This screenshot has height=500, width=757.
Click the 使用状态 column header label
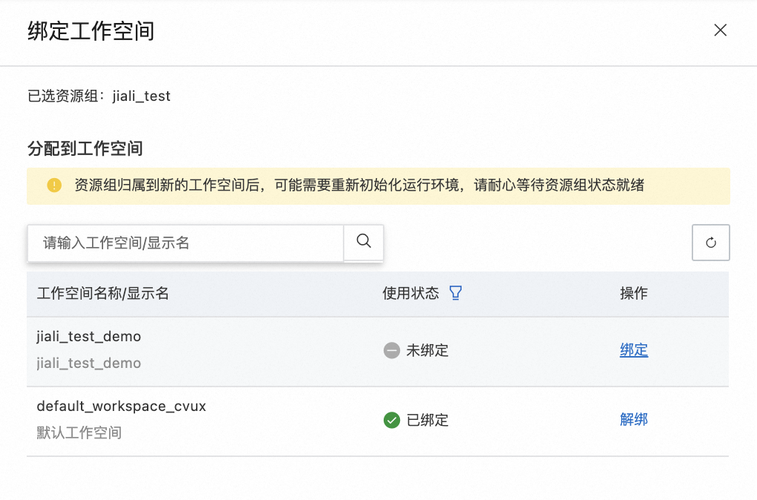(411, 293)
